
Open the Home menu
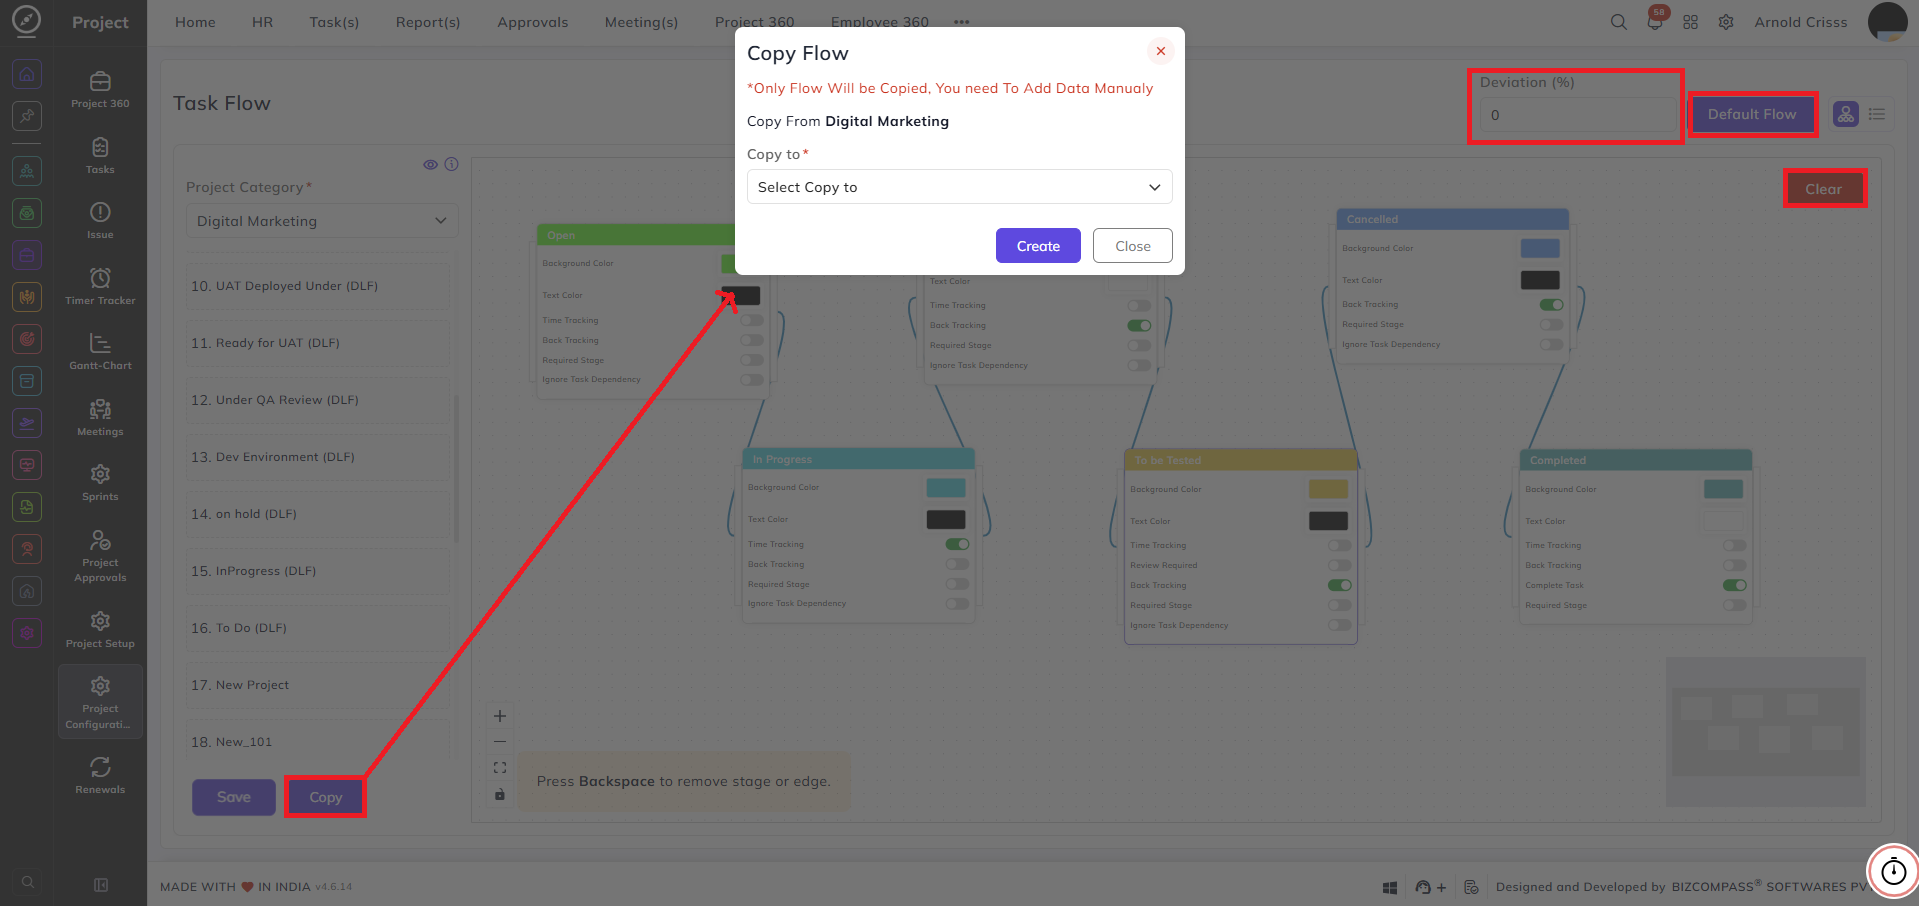click(x=195, y=22)
